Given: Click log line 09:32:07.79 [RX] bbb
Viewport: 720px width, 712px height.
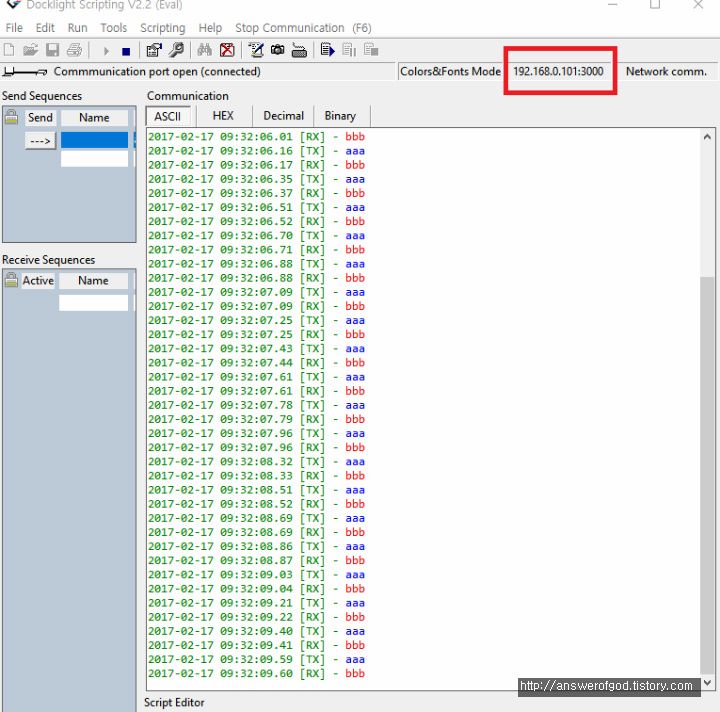Looking at the screenshot, I should click(256, 419).
